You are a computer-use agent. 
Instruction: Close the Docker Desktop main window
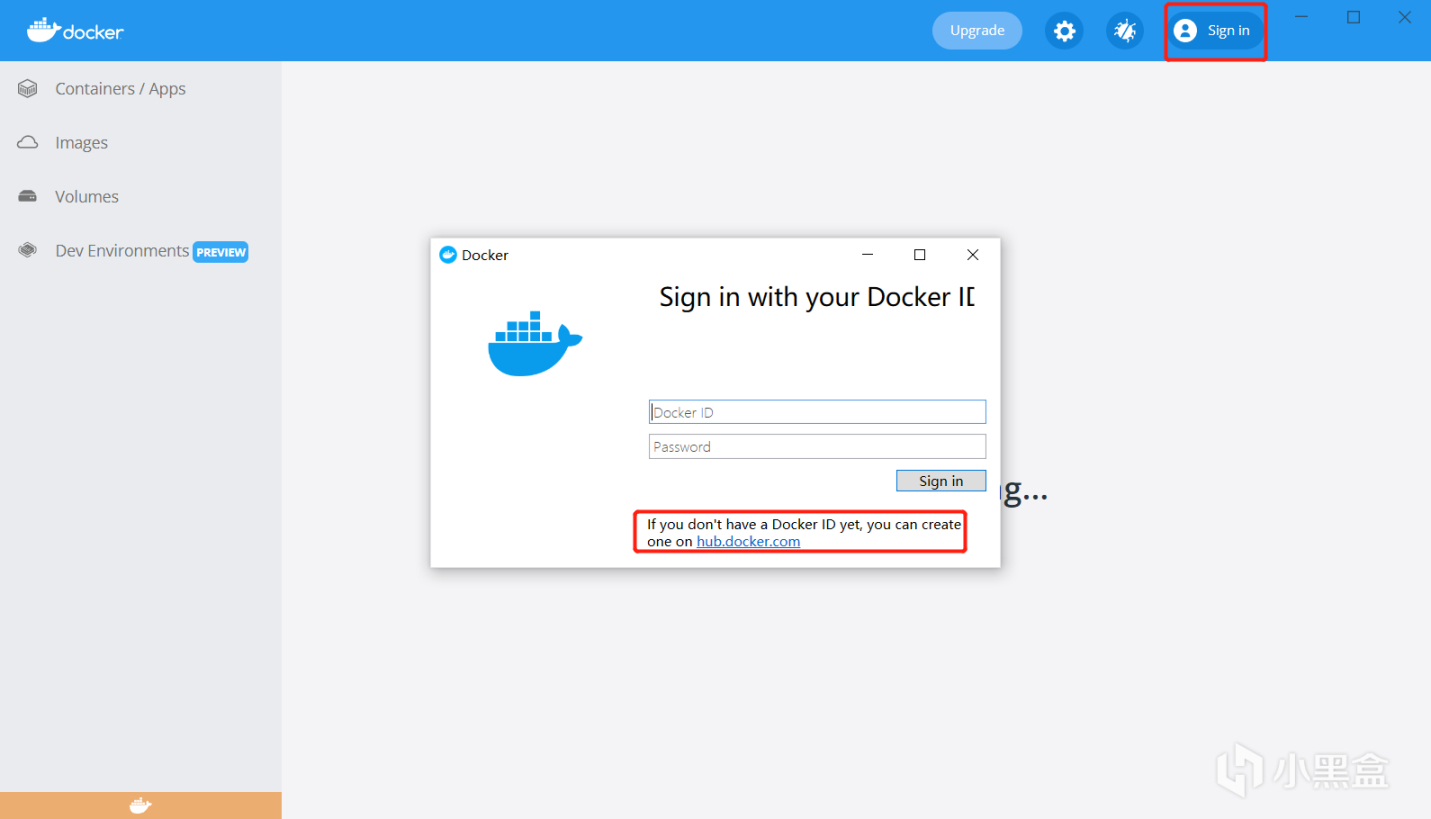point(1405,17)
